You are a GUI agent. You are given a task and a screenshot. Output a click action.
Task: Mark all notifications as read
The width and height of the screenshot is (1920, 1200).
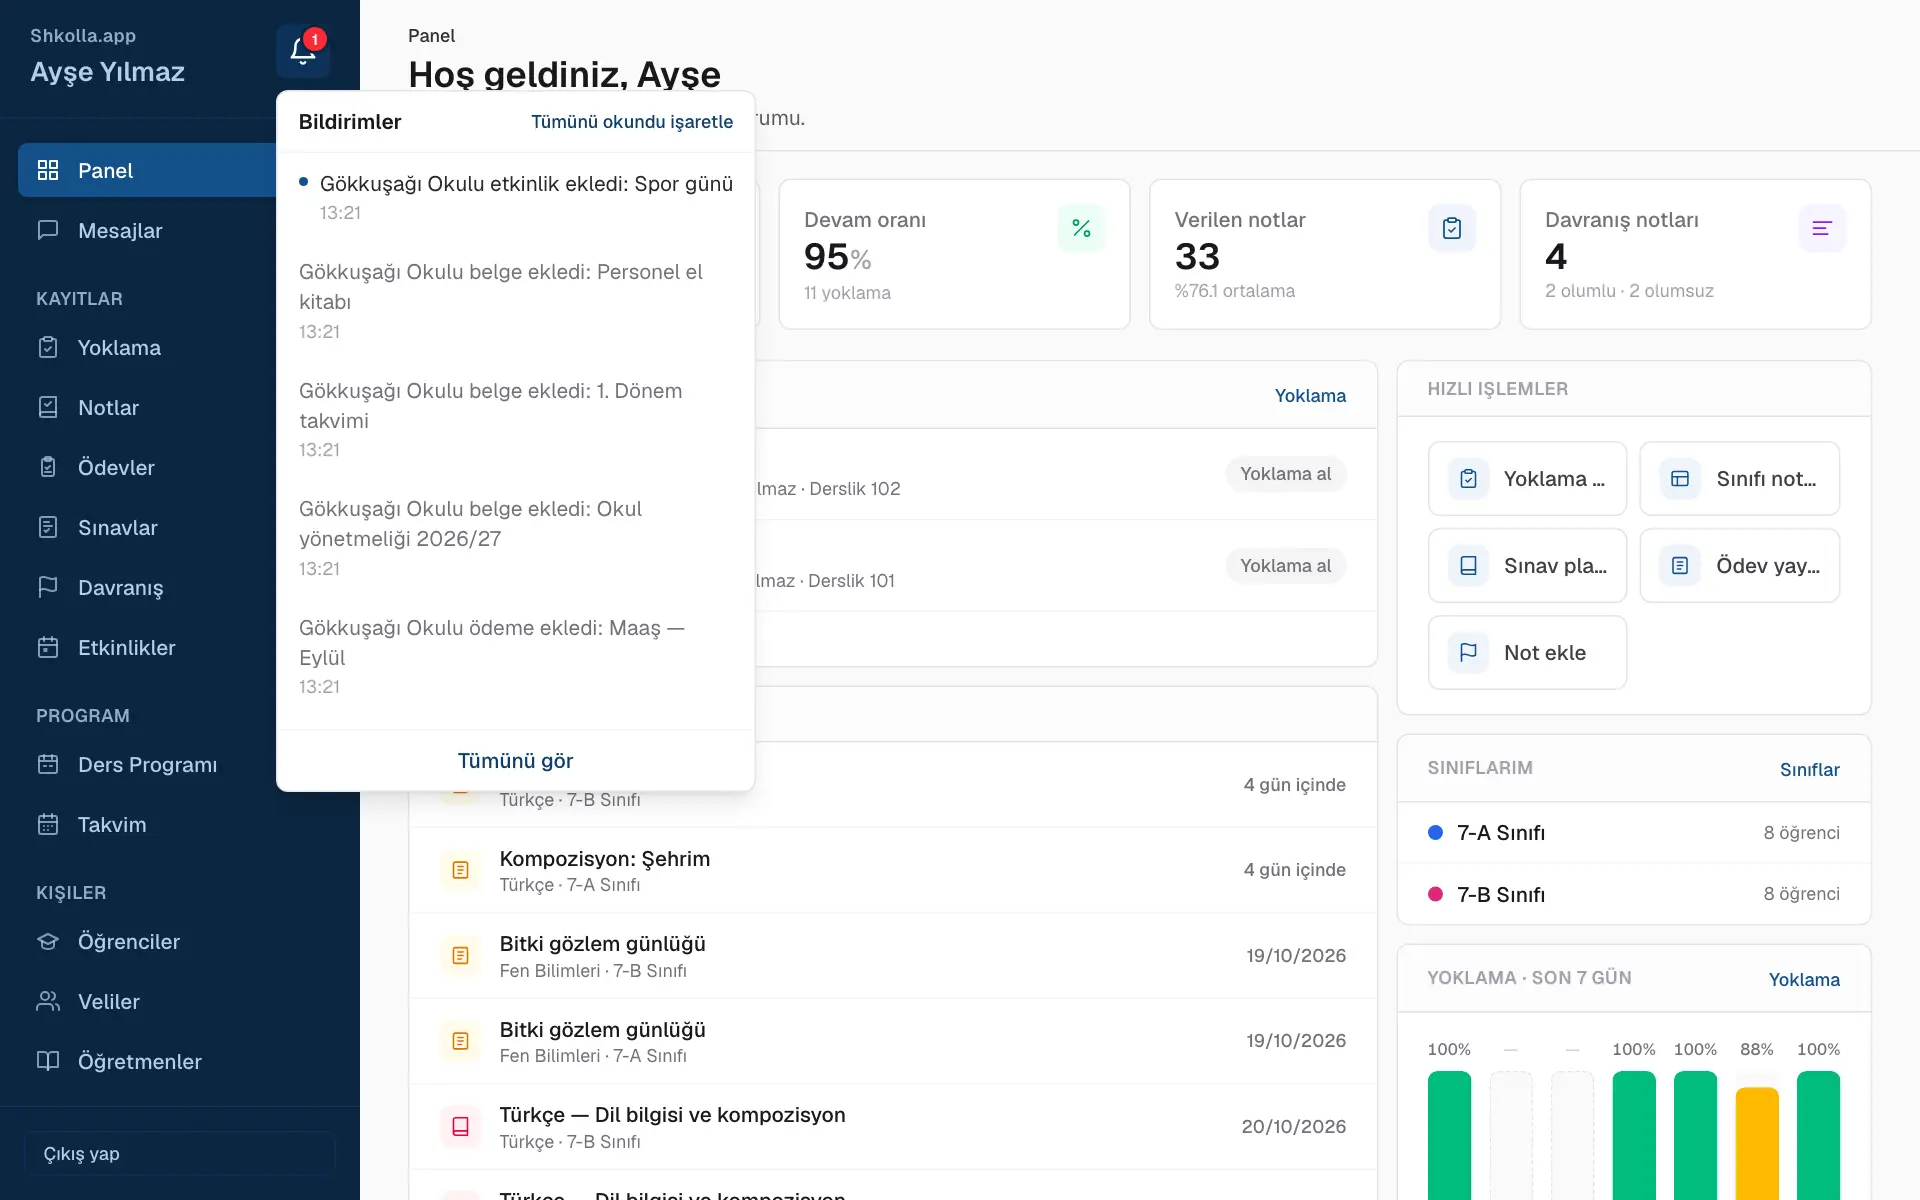click(632, 122)
